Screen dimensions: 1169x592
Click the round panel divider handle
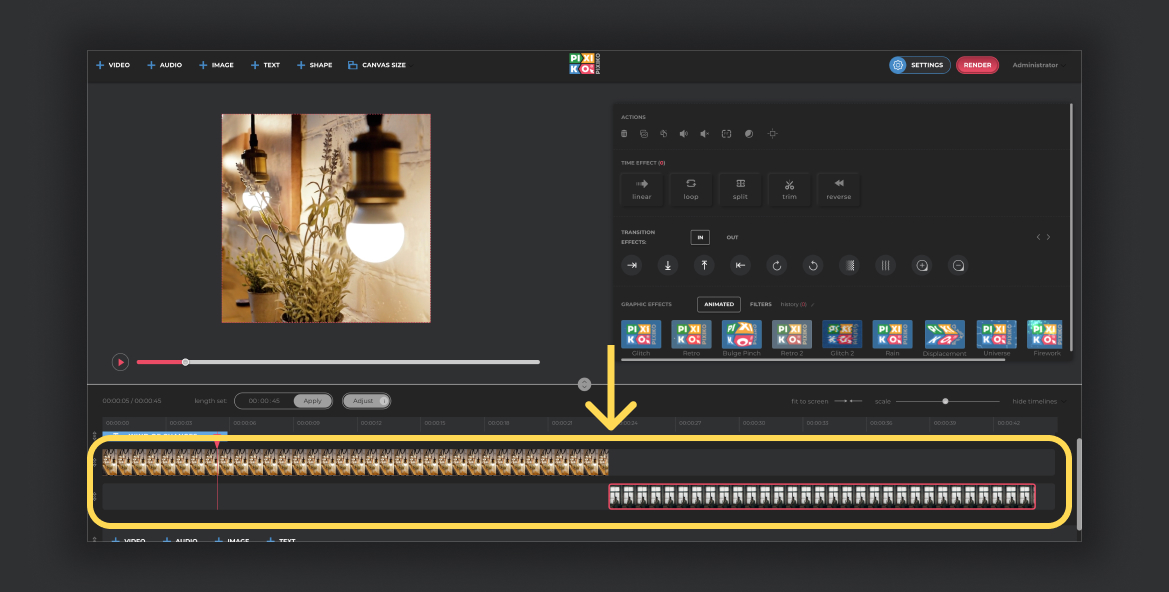point(584,384)
